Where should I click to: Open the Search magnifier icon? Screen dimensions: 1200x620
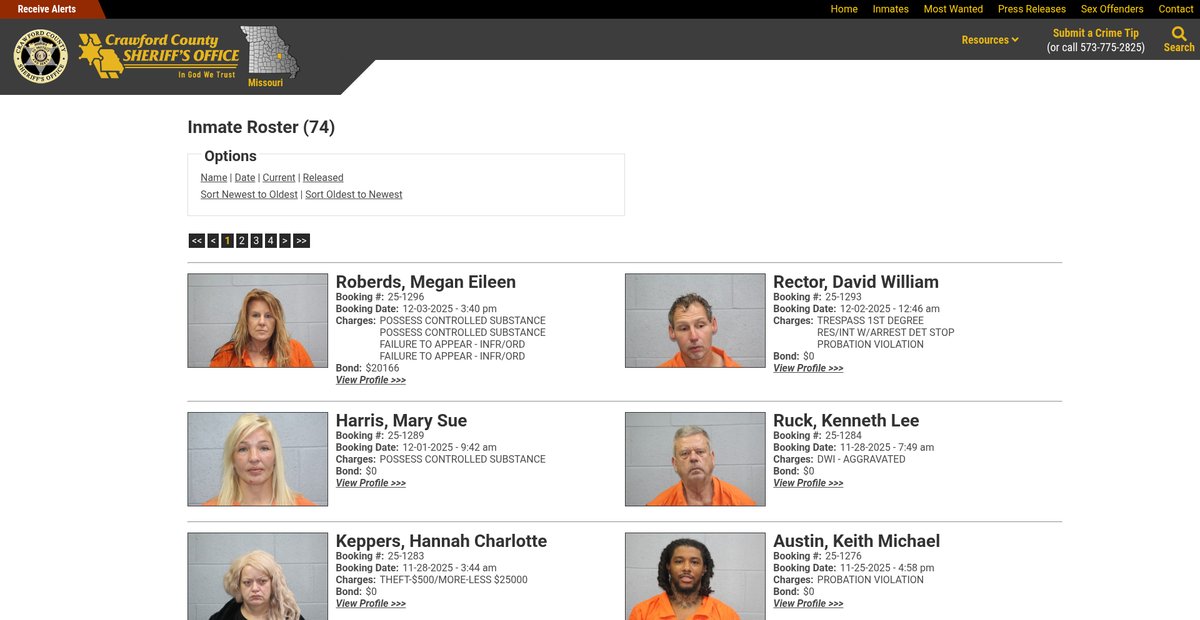pos(1179,34)
